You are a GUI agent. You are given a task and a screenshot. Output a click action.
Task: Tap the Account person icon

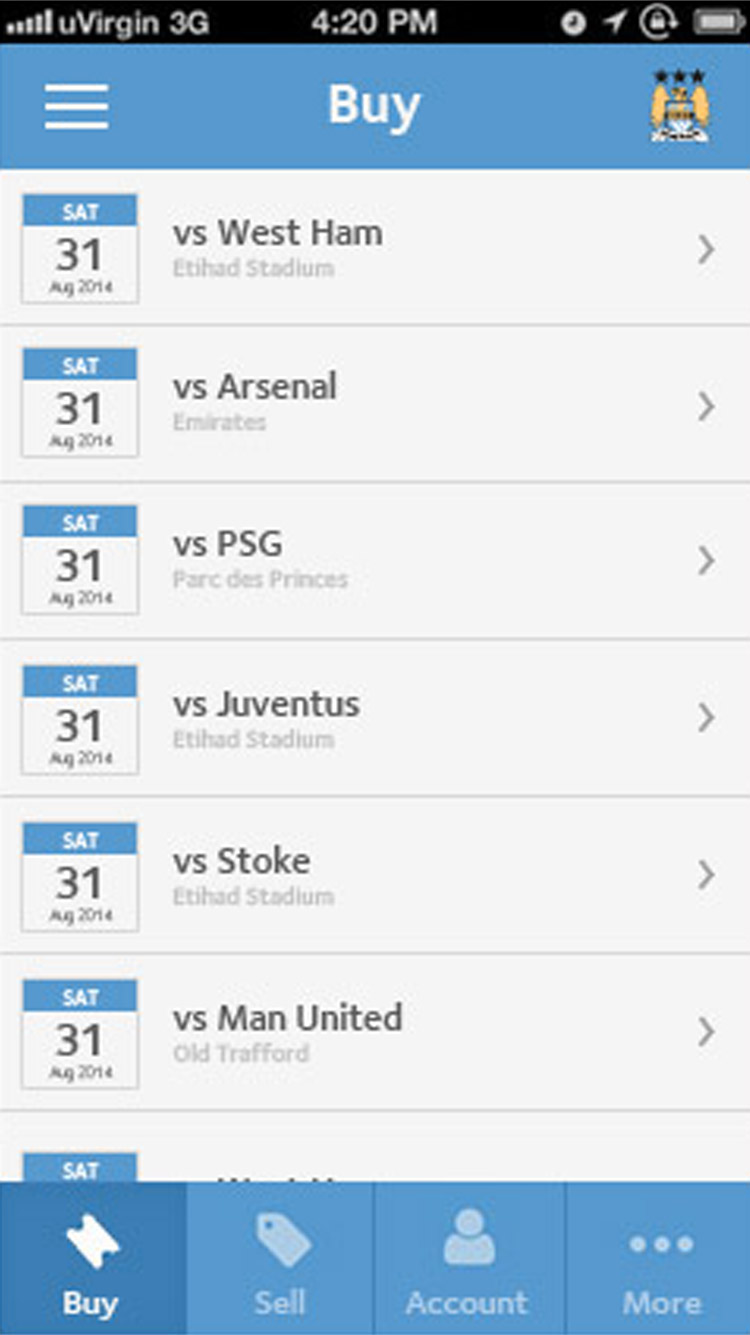click(x=468, y=1238)
